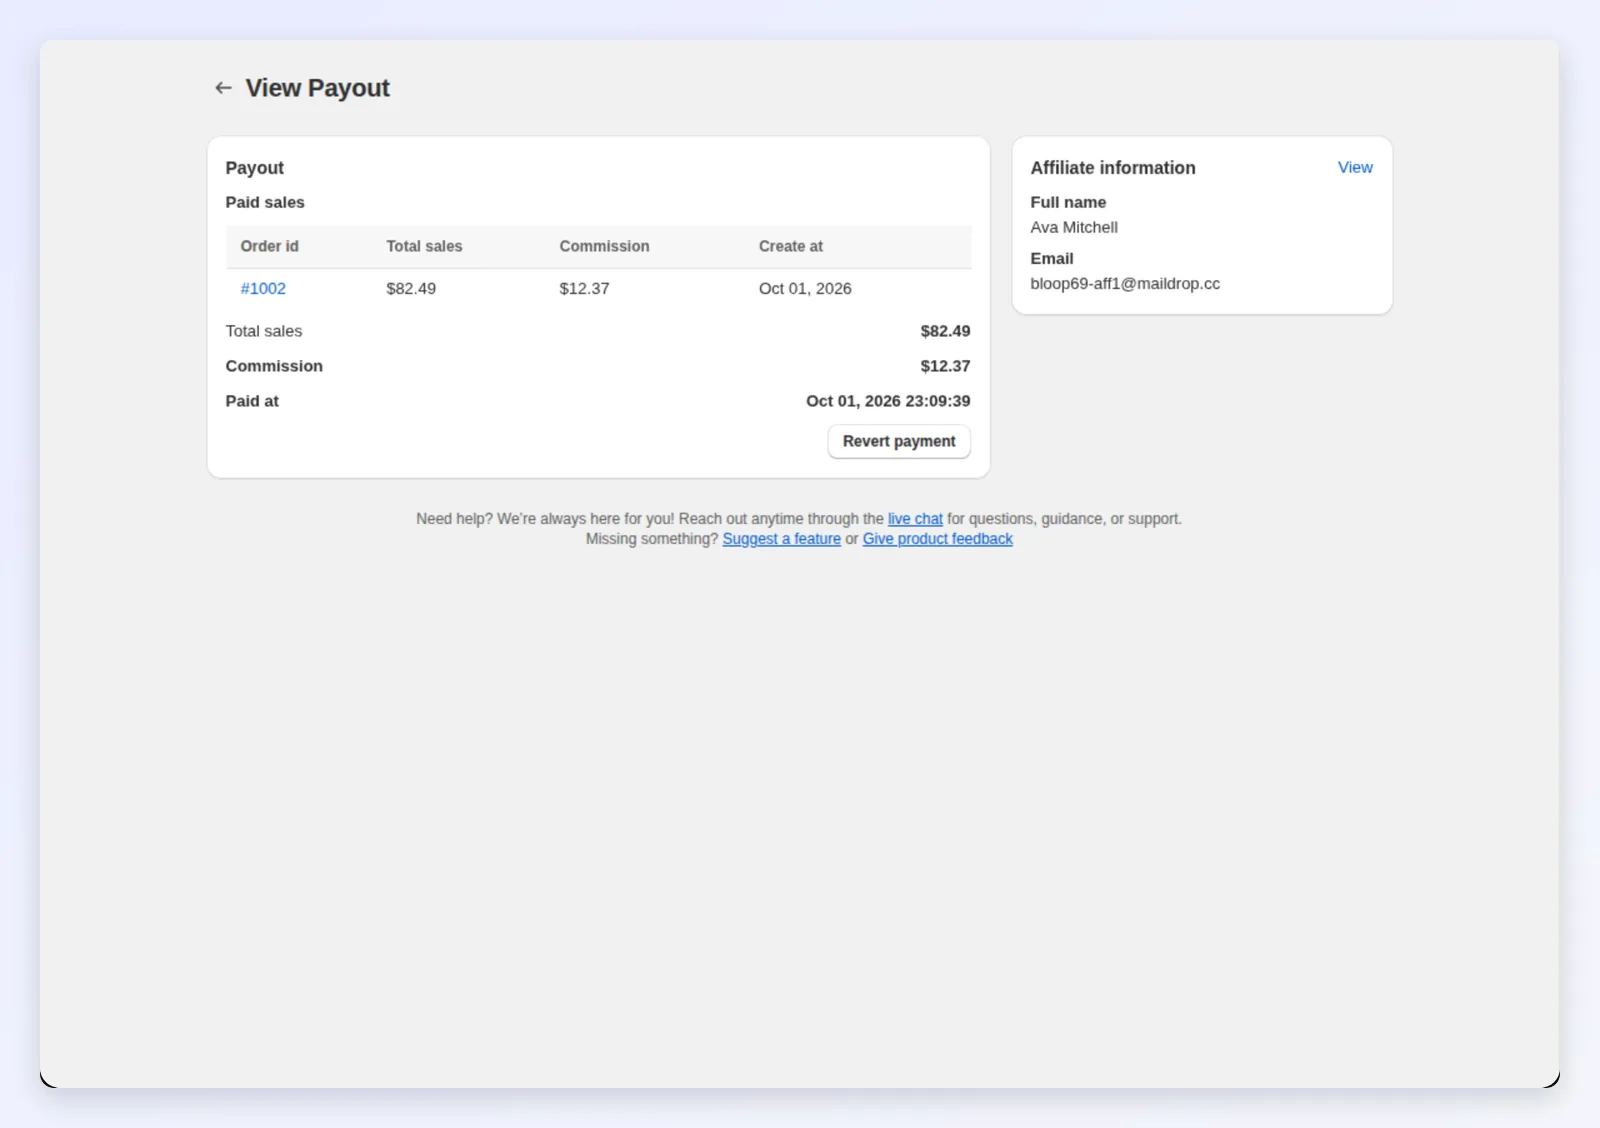Select the $12.37 cell in order row
The image size is (1600, 1128).
[x=584, y=289]
